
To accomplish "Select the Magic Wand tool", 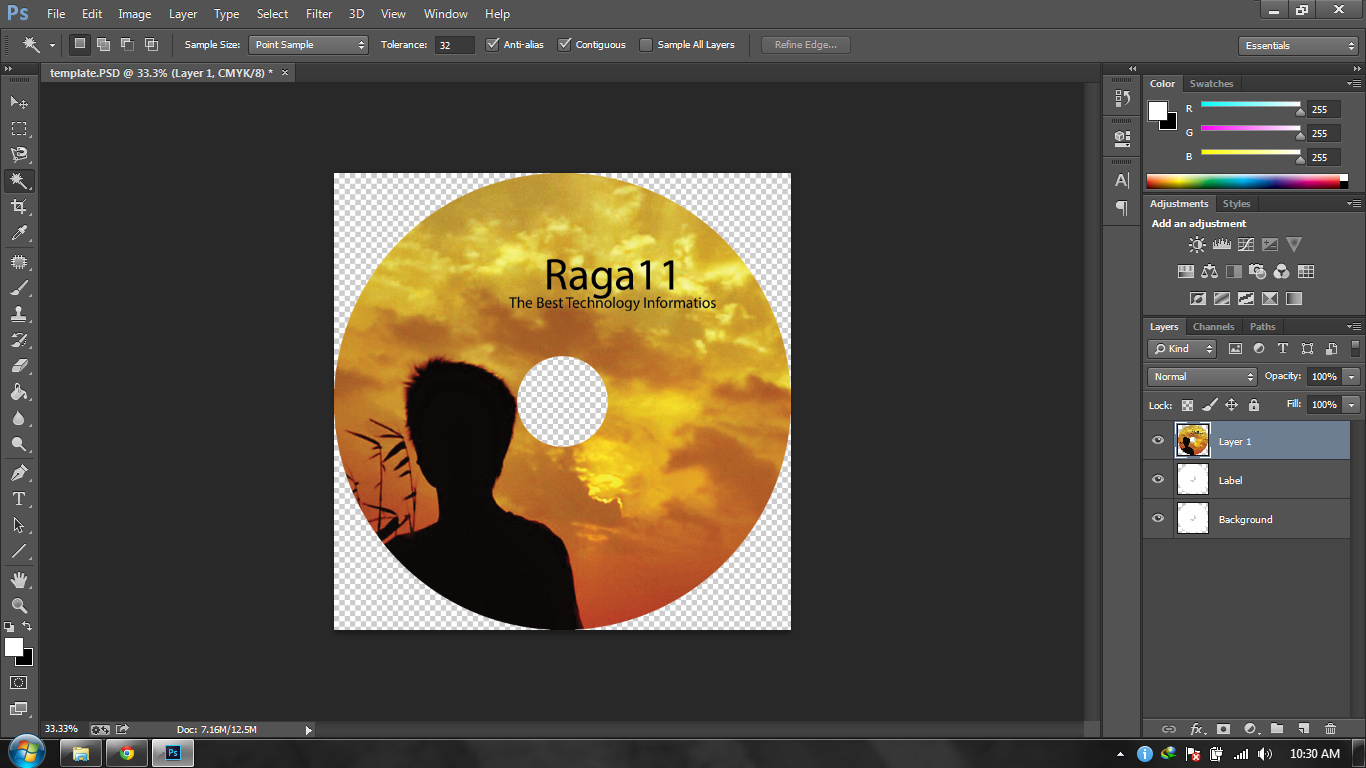I will (20, 181).
